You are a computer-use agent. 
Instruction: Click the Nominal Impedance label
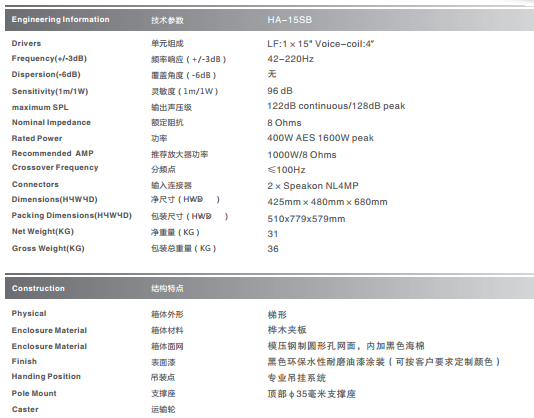click(x=51, y=122)
